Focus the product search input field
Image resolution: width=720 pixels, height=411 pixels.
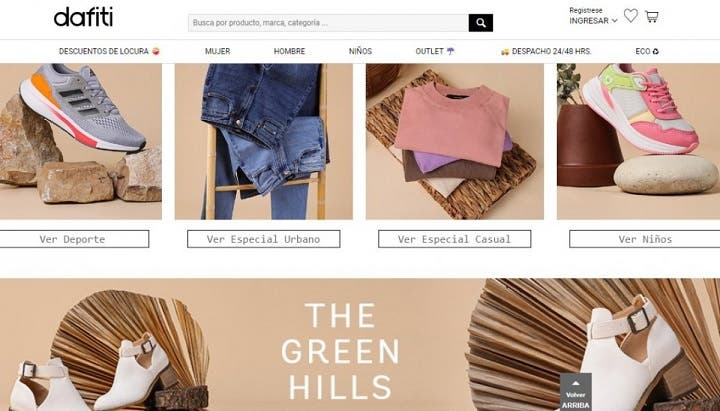pyautogui.click(x=328, y=23)
